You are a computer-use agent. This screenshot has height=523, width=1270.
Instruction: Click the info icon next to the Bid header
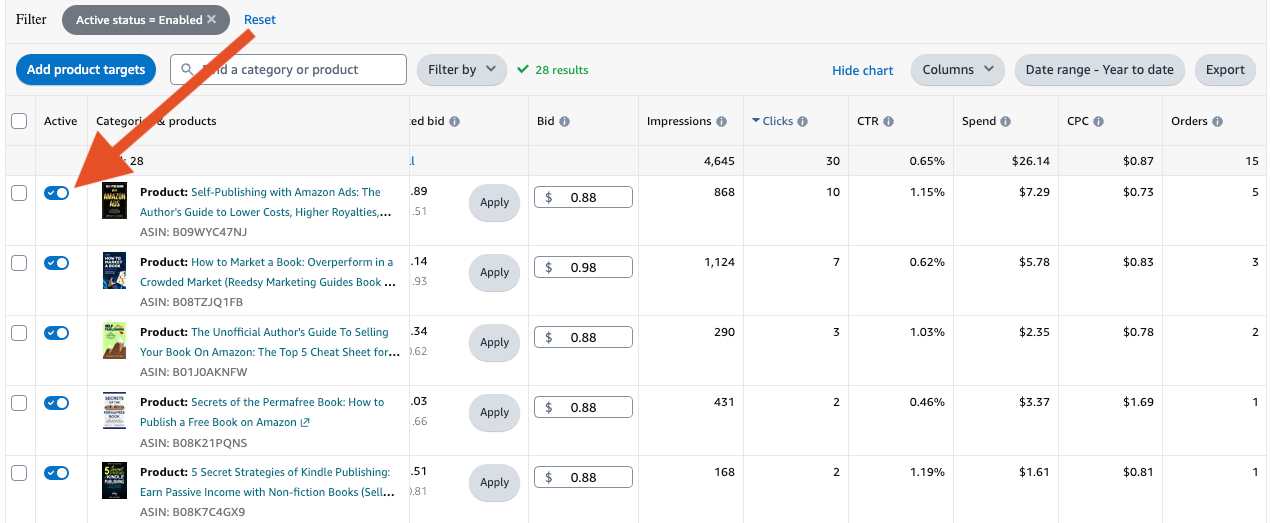tap(564, 122)
